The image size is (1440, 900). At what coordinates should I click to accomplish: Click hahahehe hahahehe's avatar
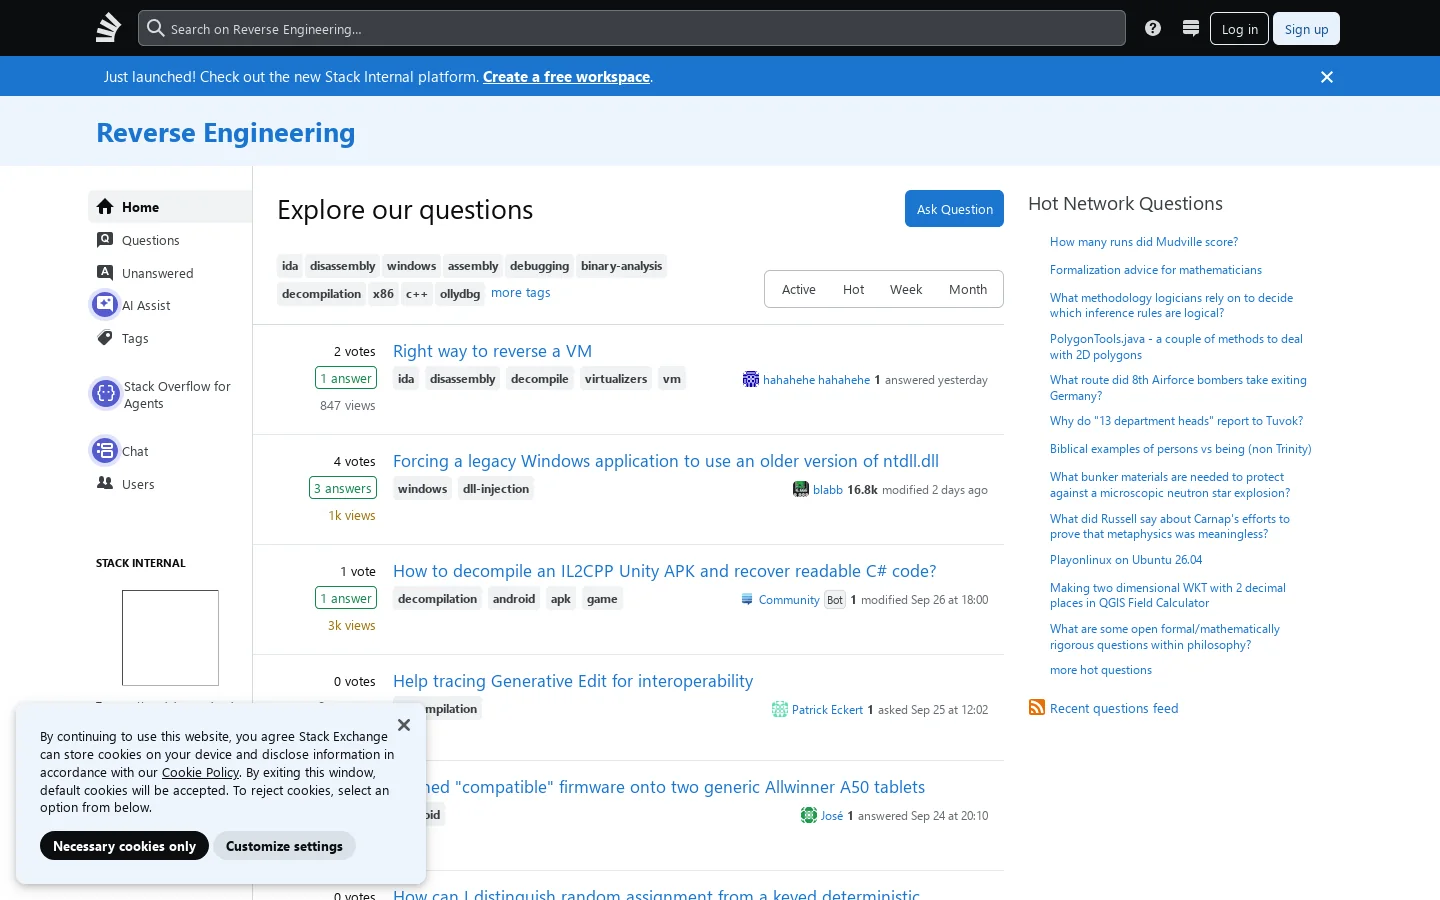click(751, 379)
